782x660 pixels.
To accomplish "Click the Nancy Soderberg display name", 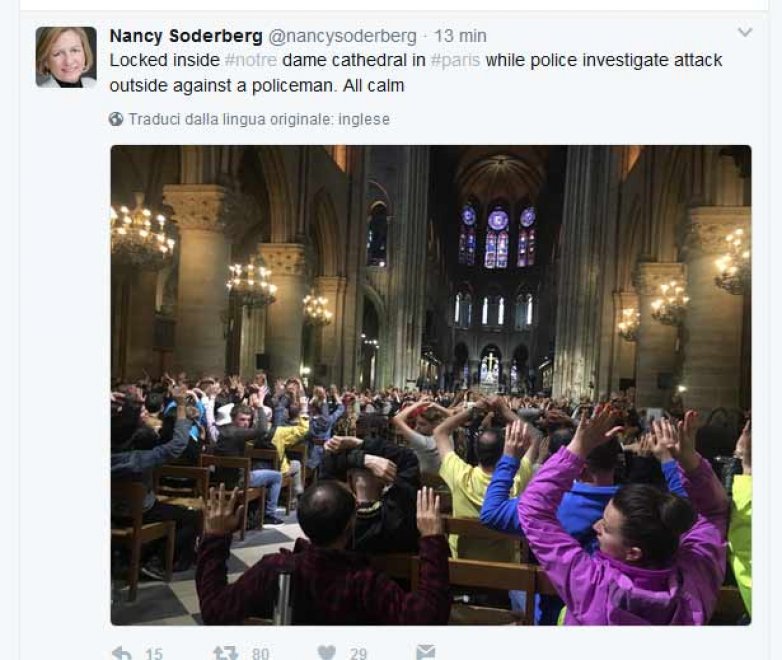I will click(x=186, y=36).
